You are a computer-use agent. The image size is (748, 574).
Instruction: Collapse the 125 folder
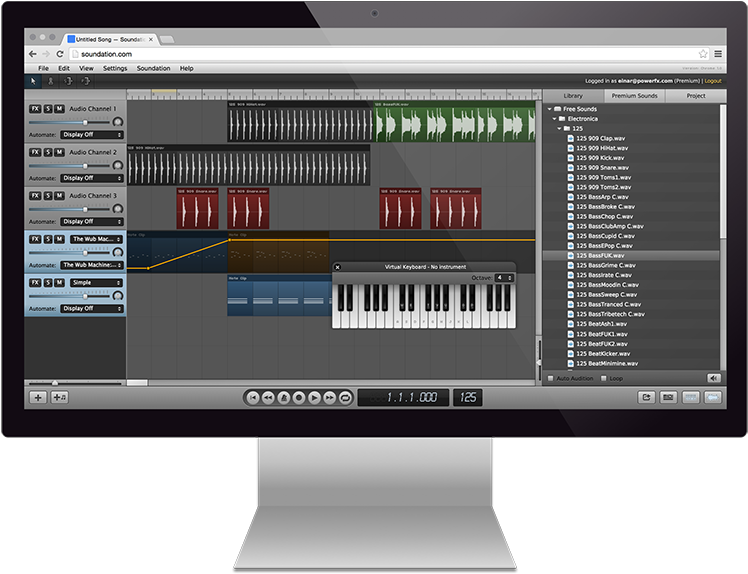pyautogui.click(x=559, y=128)
